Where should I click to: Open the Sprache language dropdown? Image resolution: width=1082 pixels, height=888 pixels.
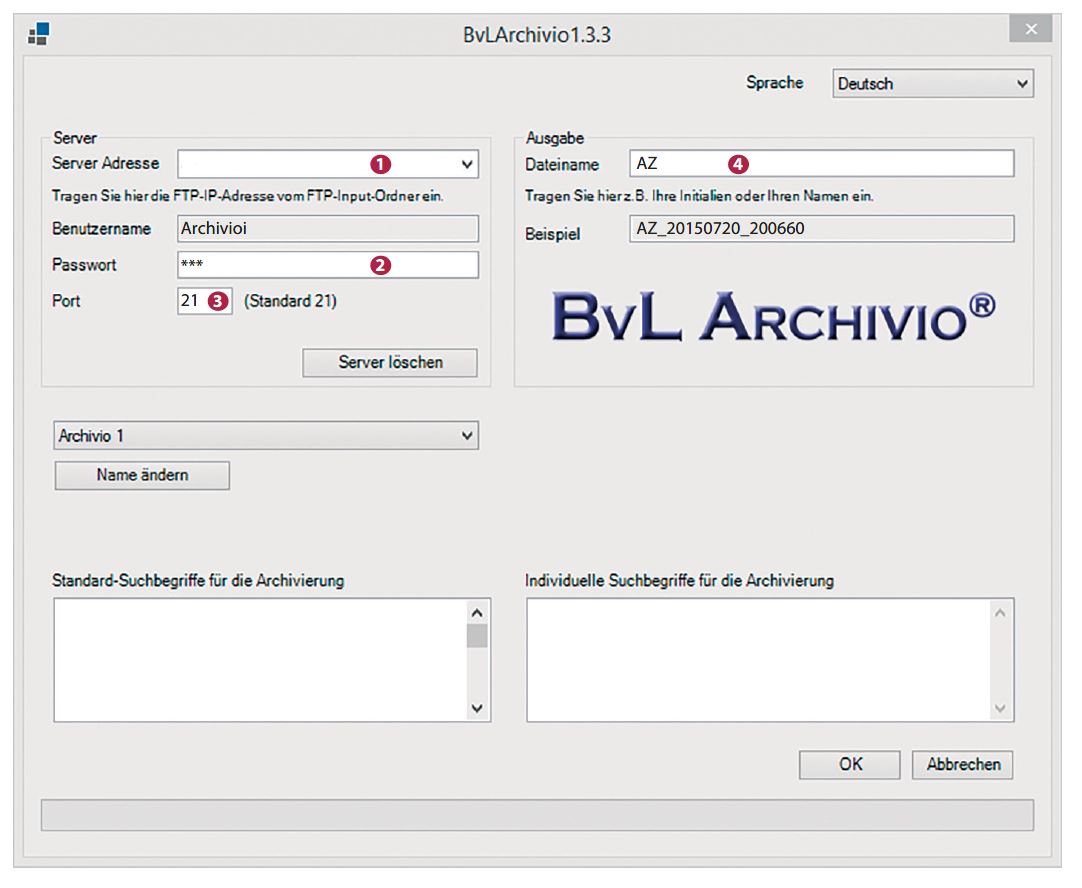pyautogui.click(x=932, y=85)
